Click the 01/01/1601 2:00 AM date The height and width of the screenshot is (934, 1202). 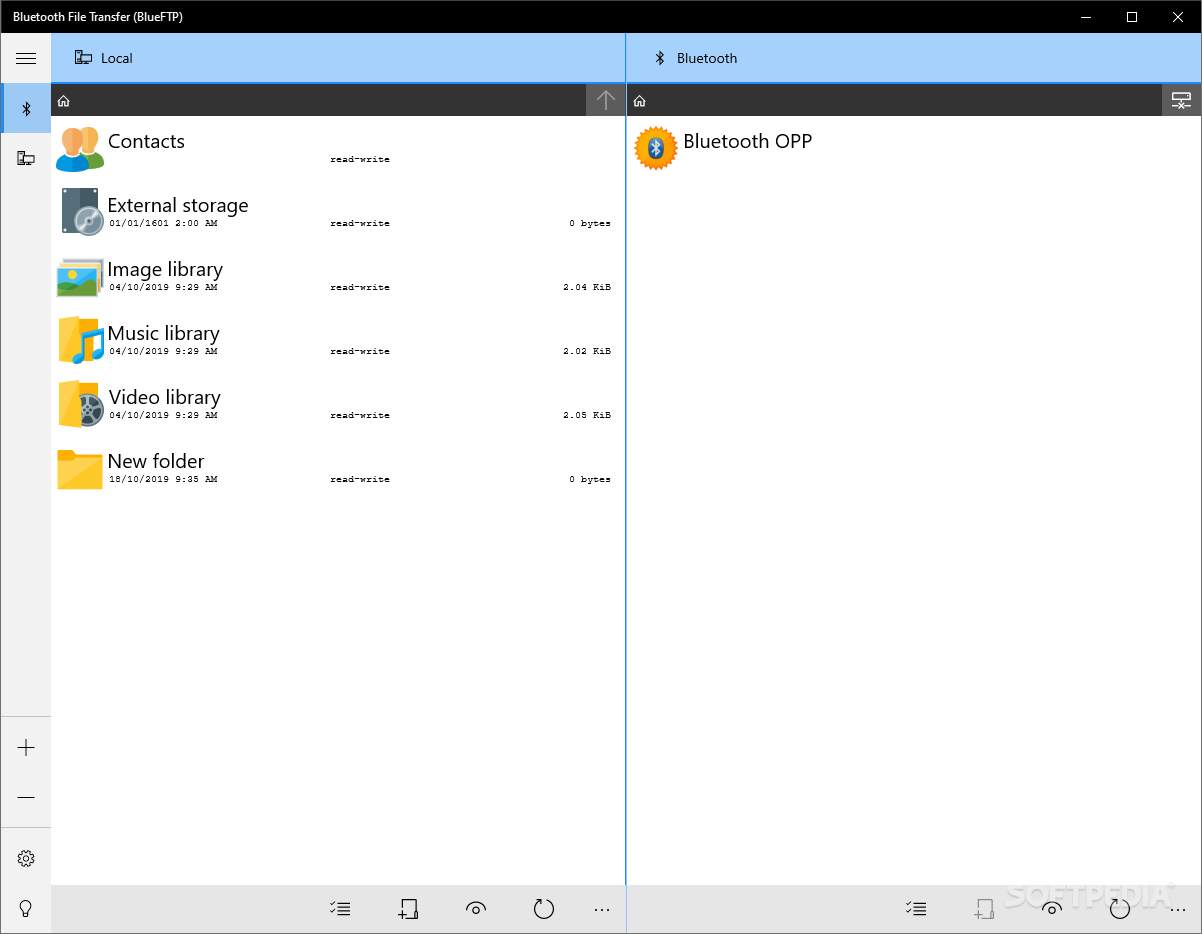point(163,223)
